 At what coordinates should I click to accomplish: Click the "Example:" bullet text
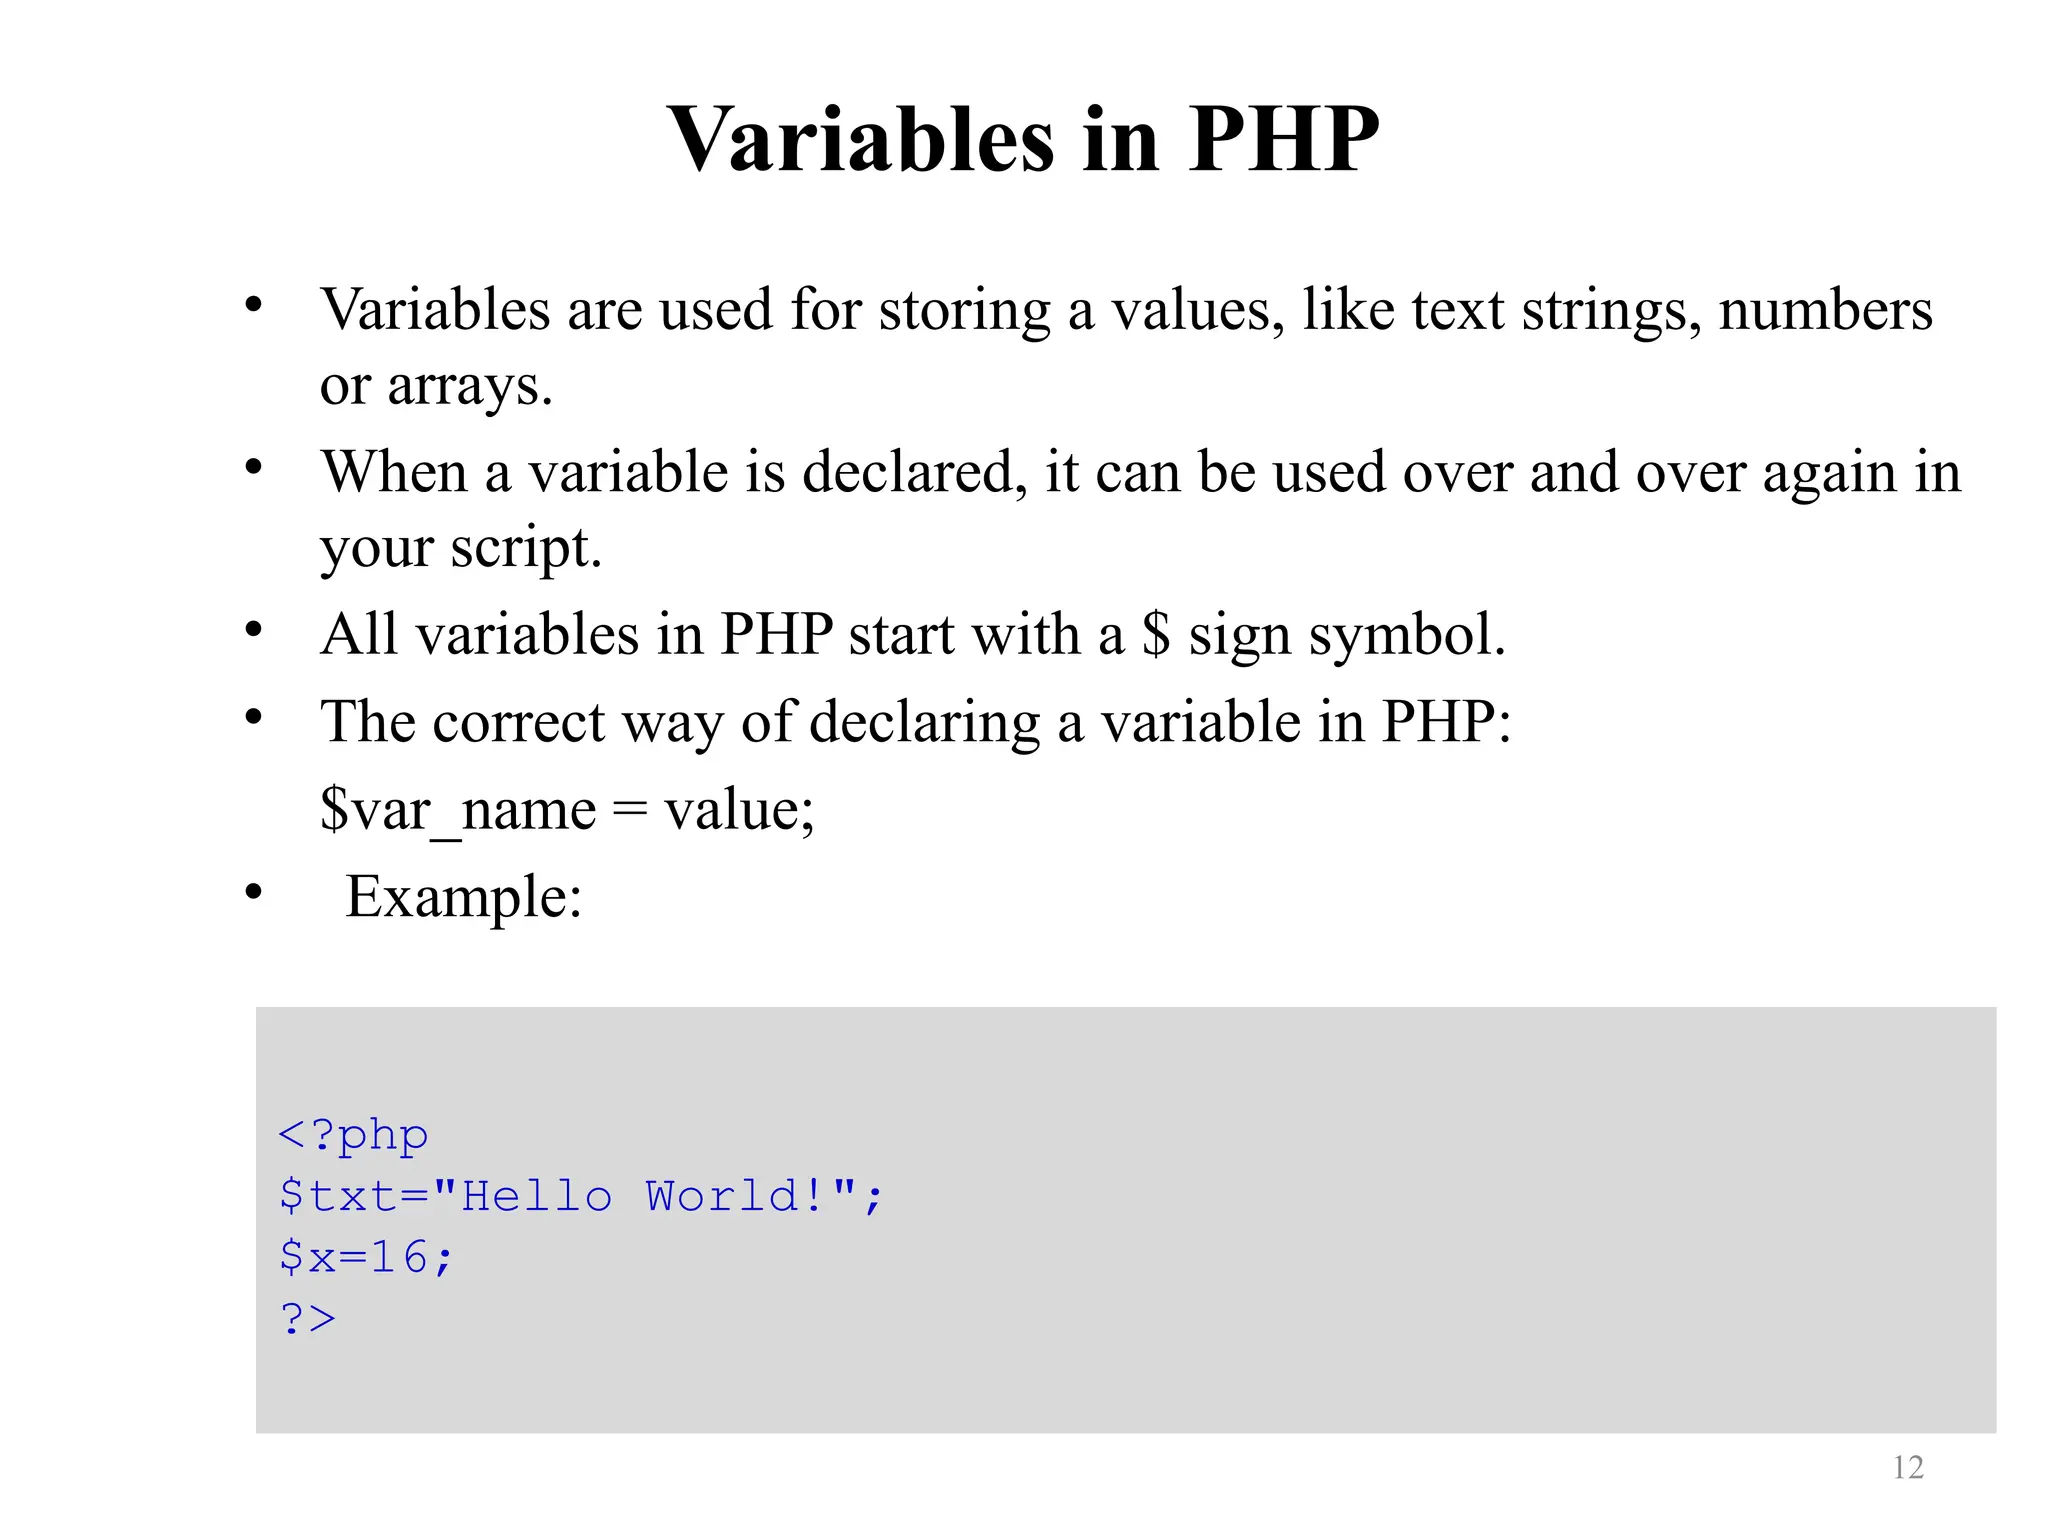pyautogui.click(x=464, y=897)
